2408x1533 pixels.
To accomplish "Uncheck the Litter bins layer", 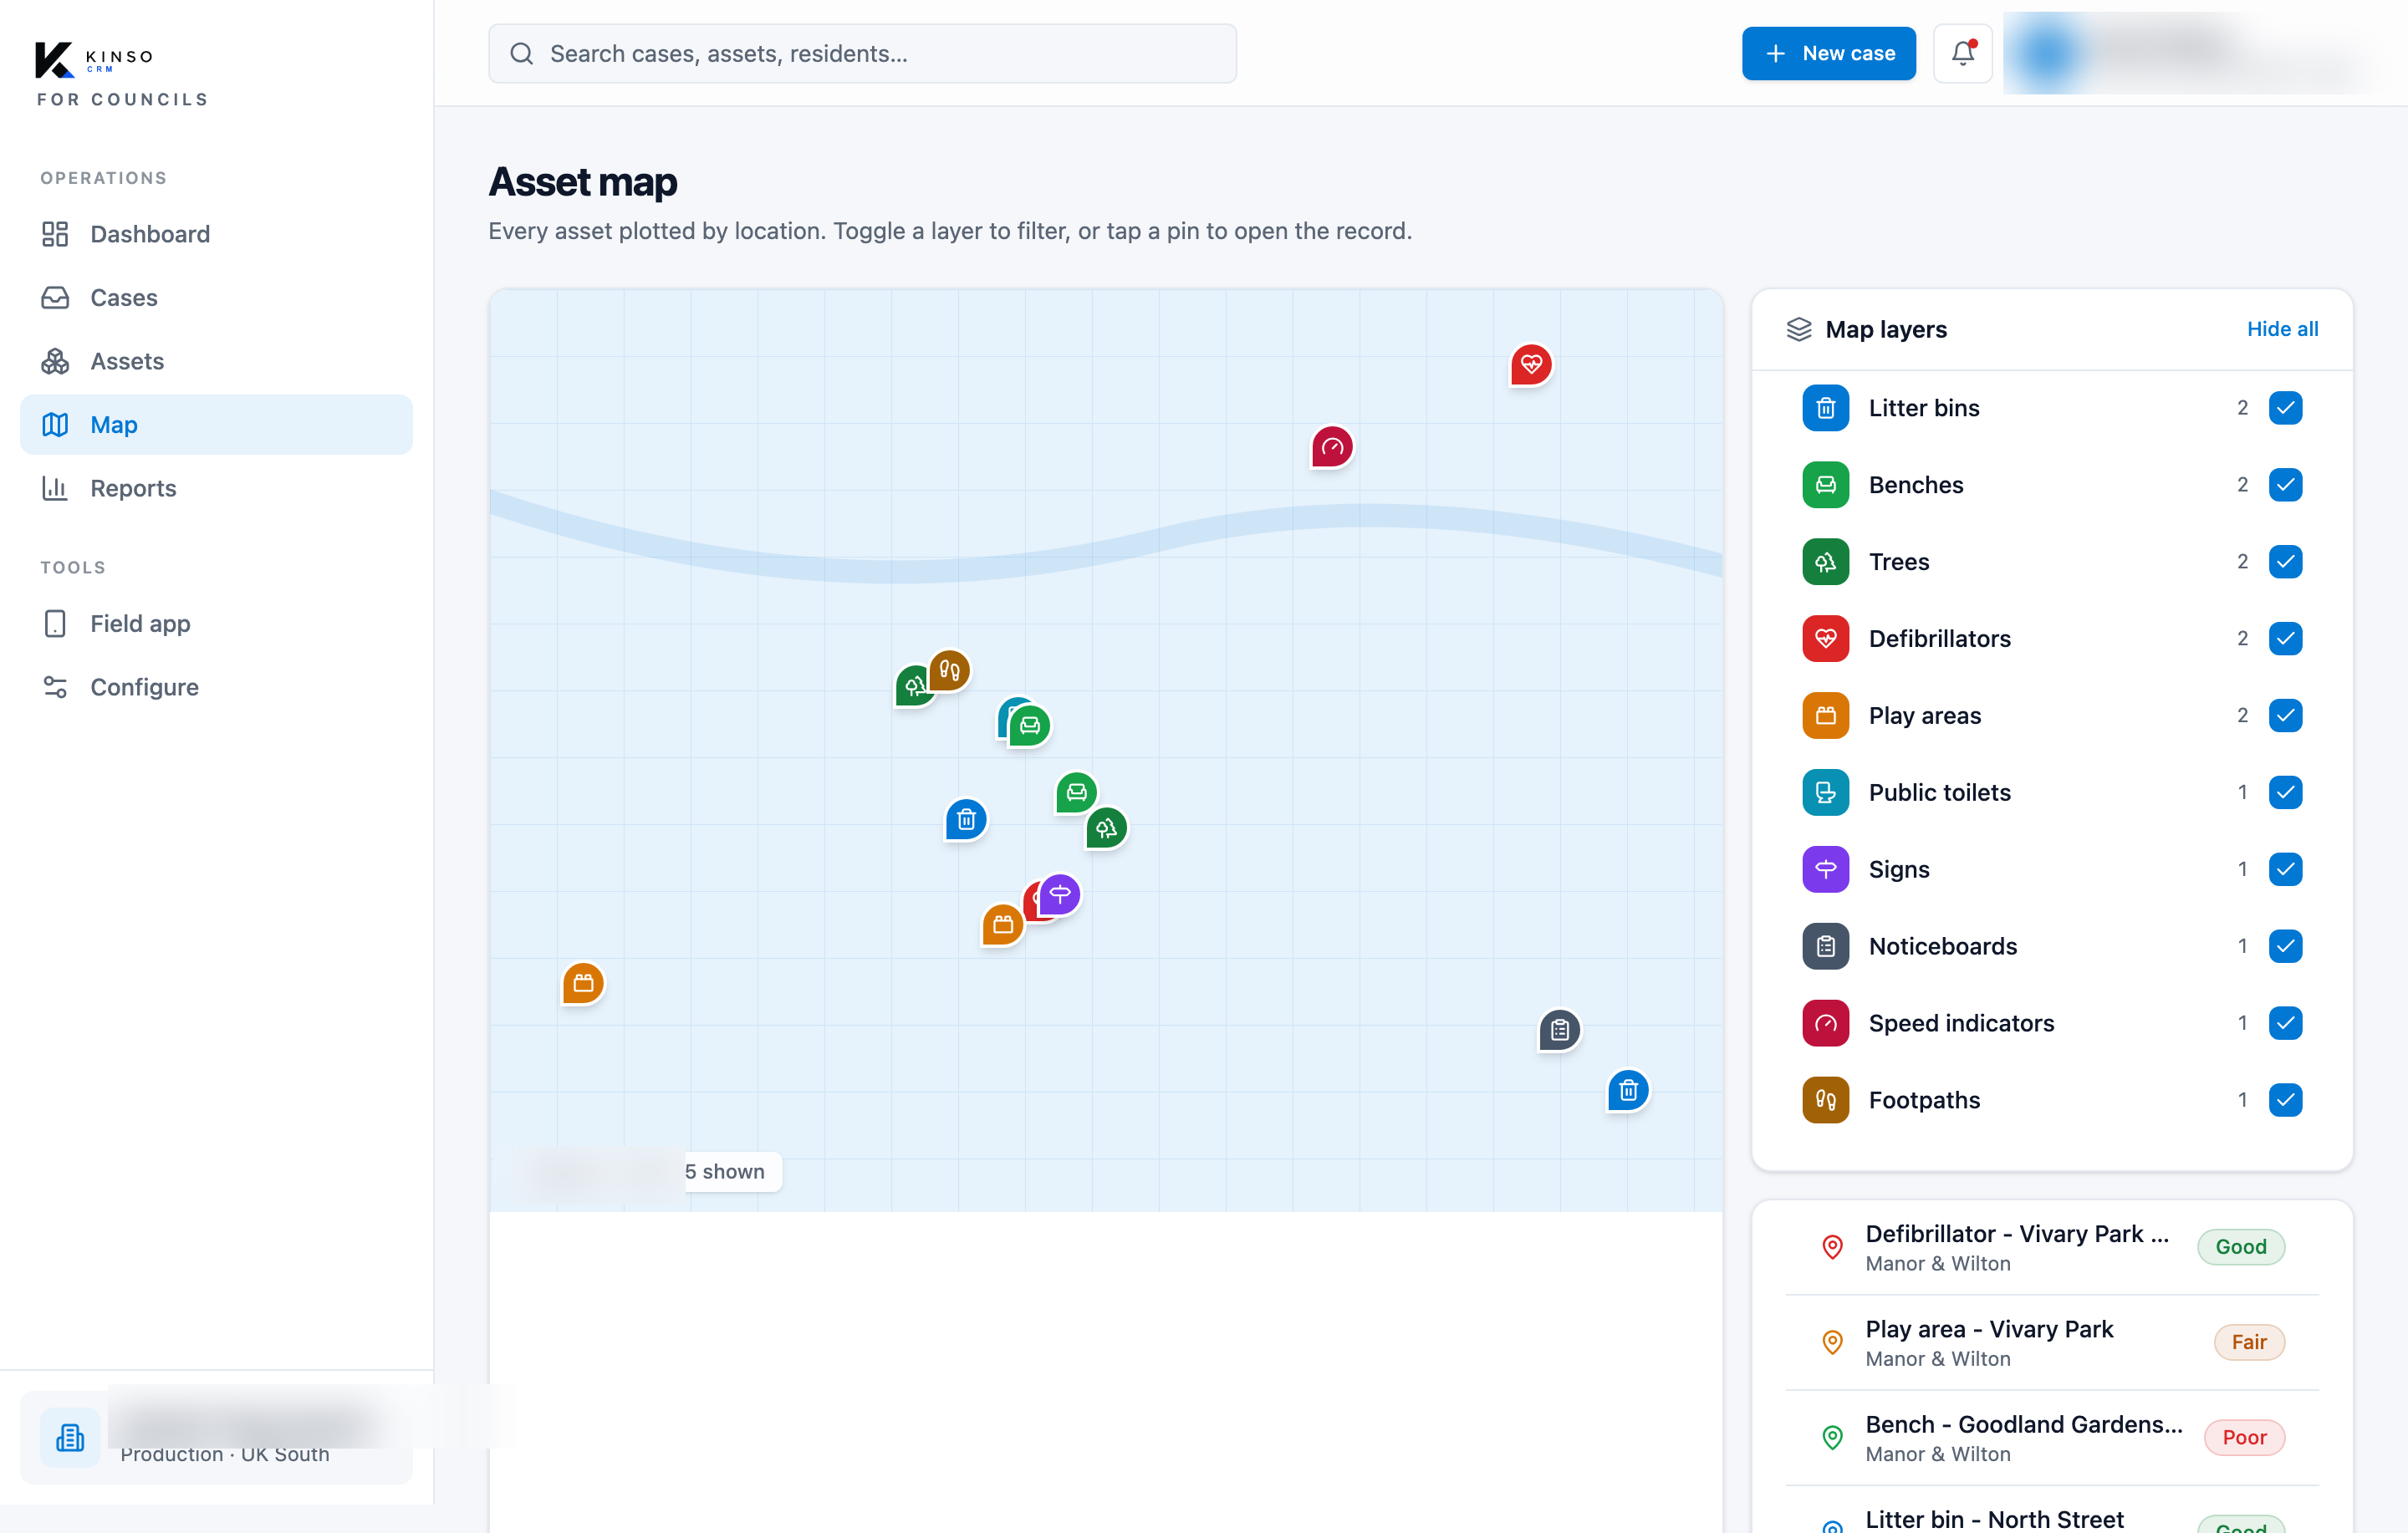I will tap(2285, 408).
